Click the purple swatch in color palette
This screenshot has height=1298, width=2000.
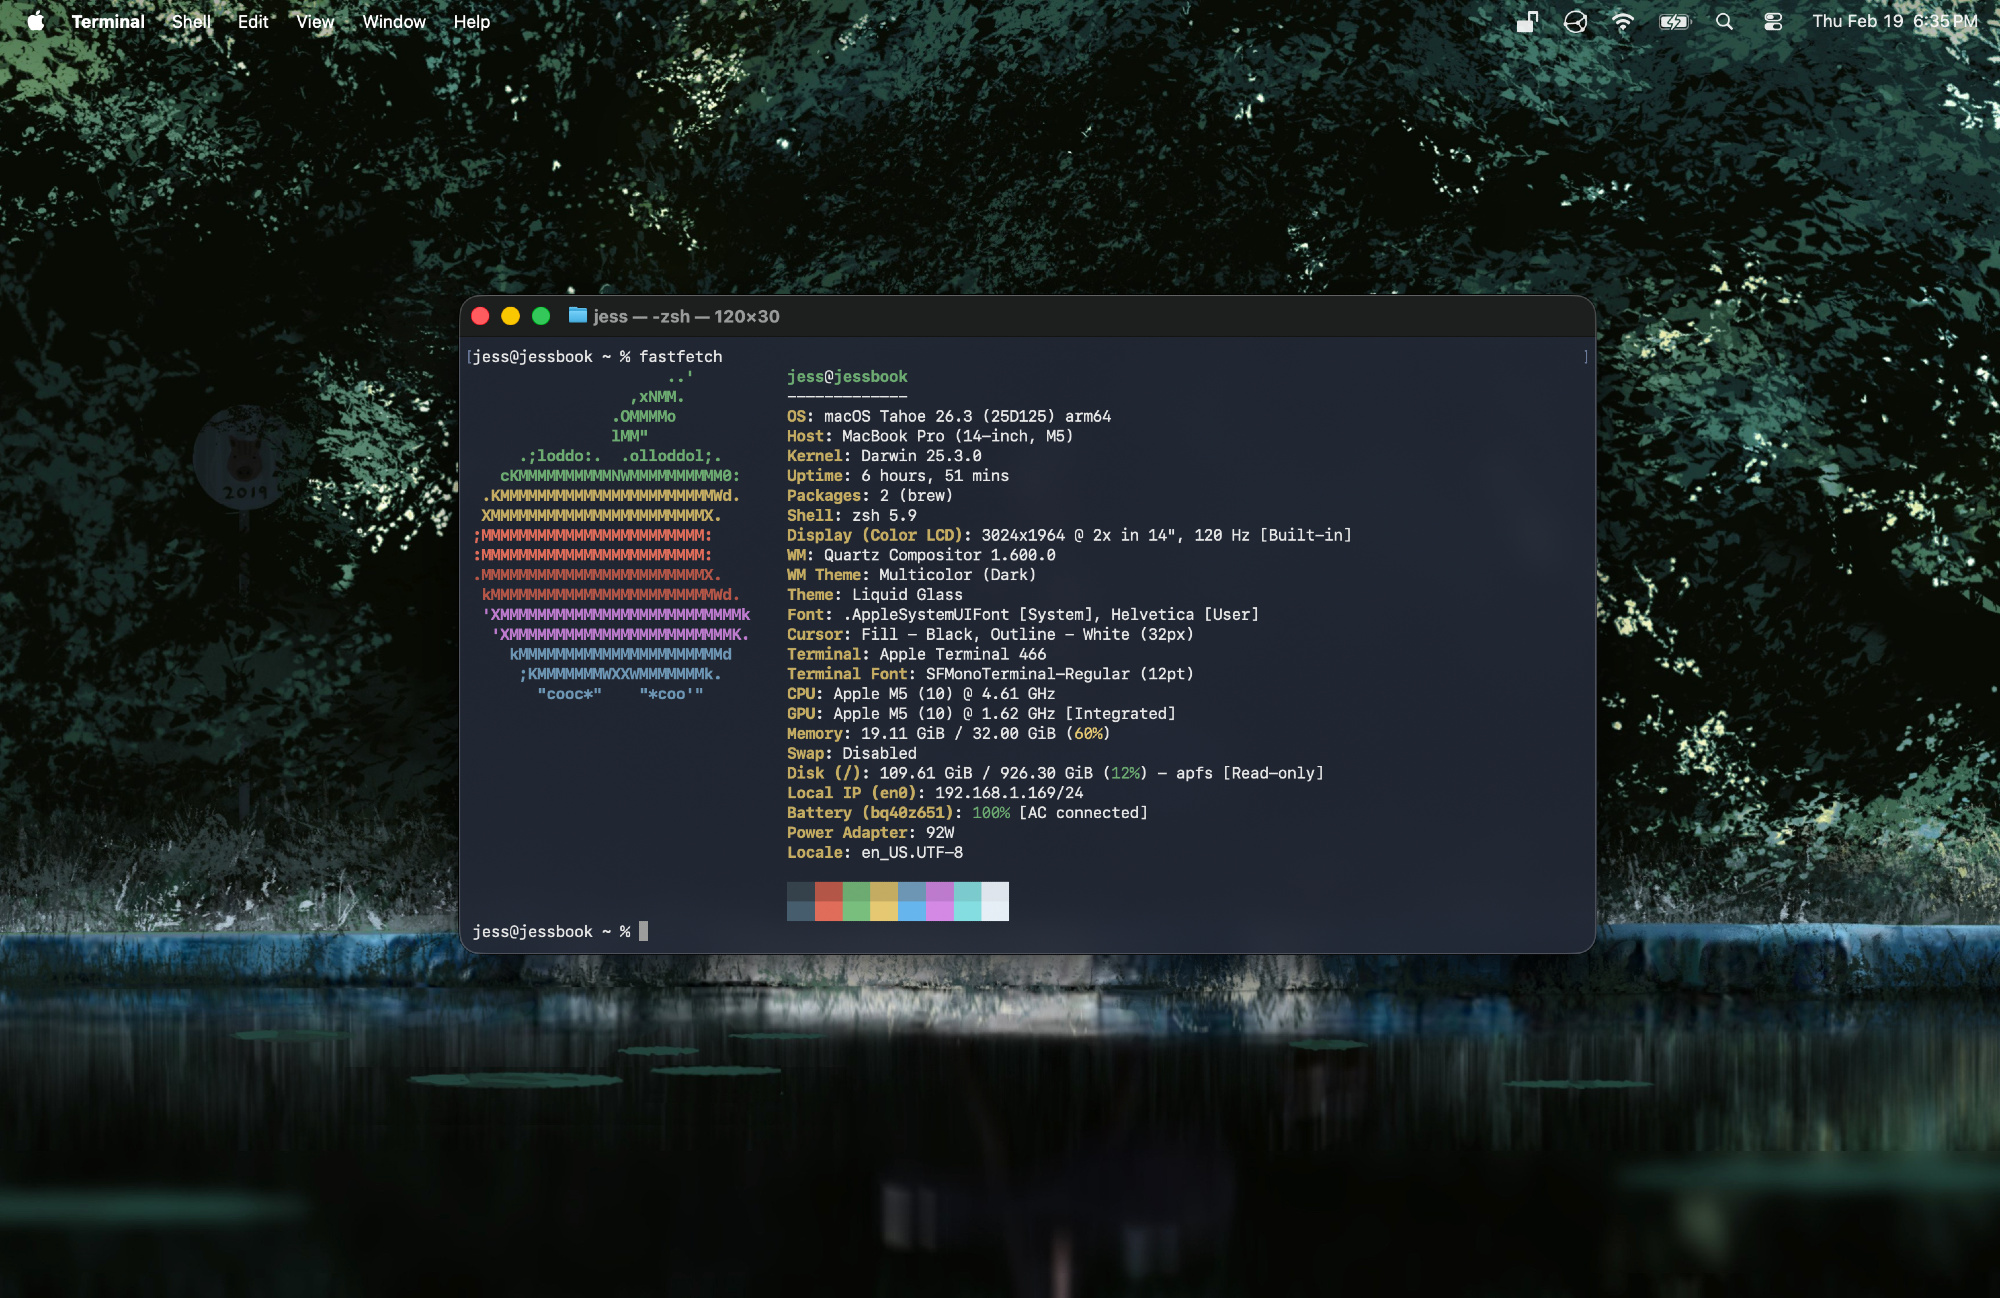(x=939, y=901)
